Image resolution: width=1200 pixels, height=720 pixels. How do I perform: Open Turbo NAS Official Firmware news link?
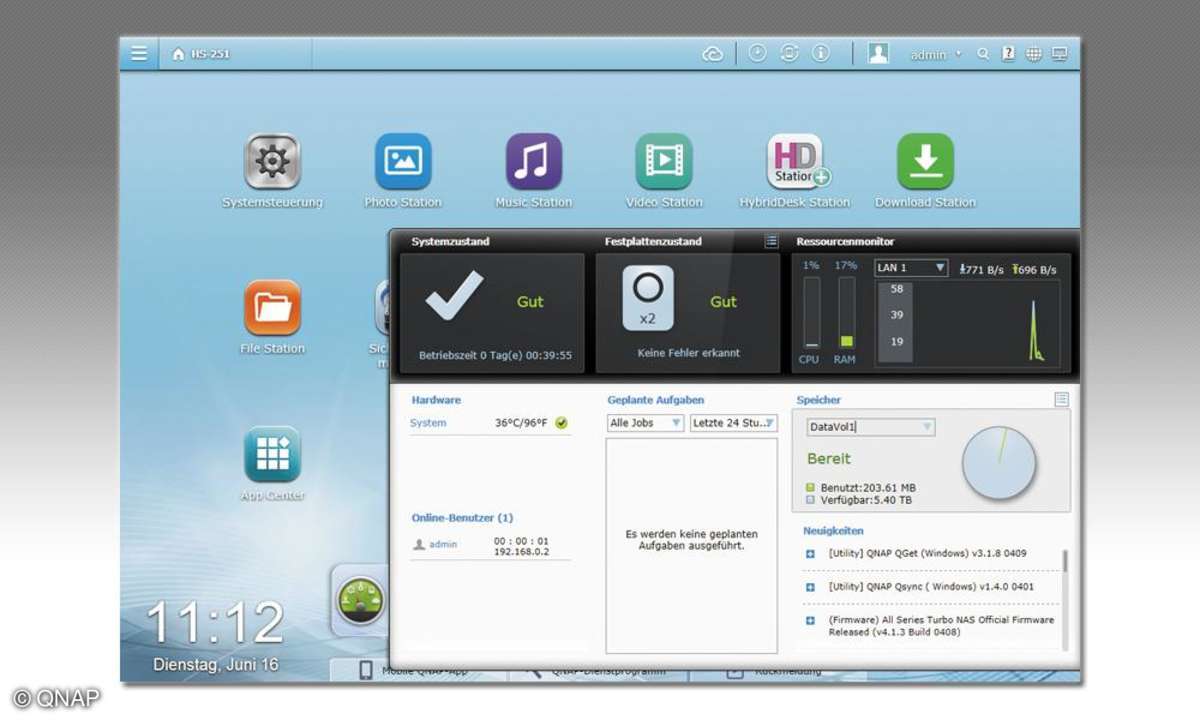pyautogui.click(x=941, y=626)
